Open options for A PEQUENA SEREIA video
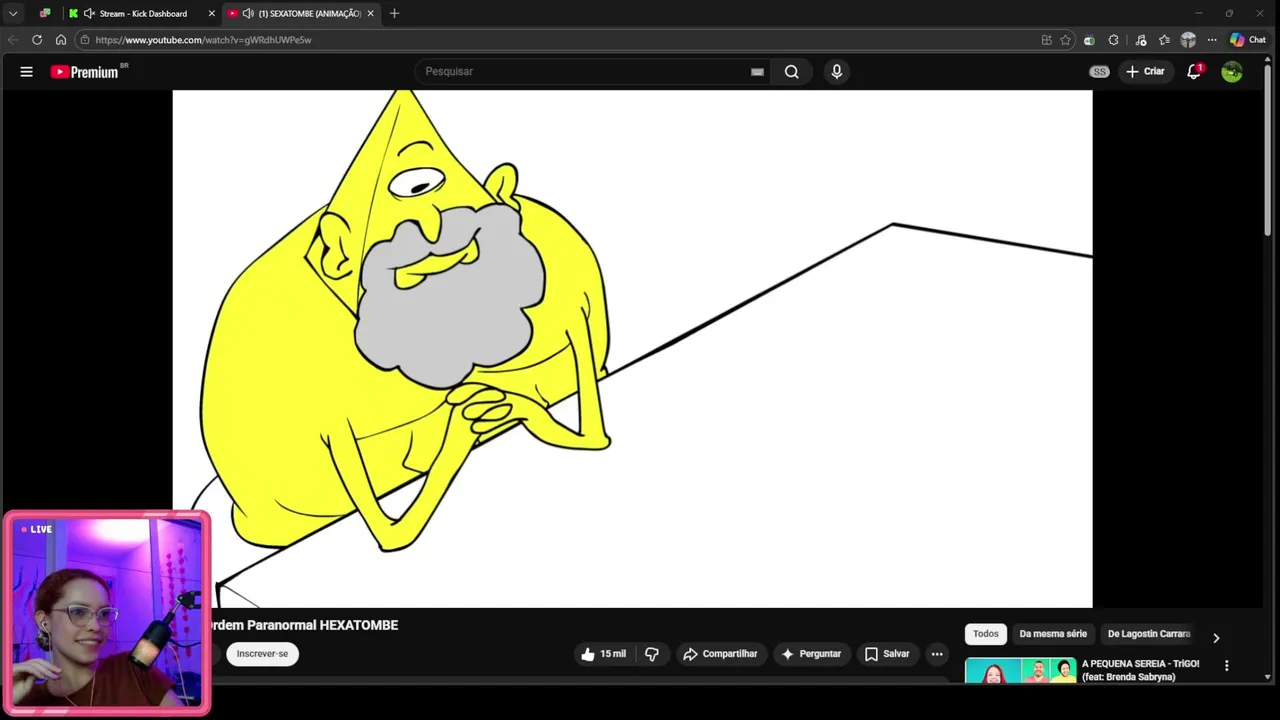This screenshot has height=720, width=1280. (x=1227, y=665)
